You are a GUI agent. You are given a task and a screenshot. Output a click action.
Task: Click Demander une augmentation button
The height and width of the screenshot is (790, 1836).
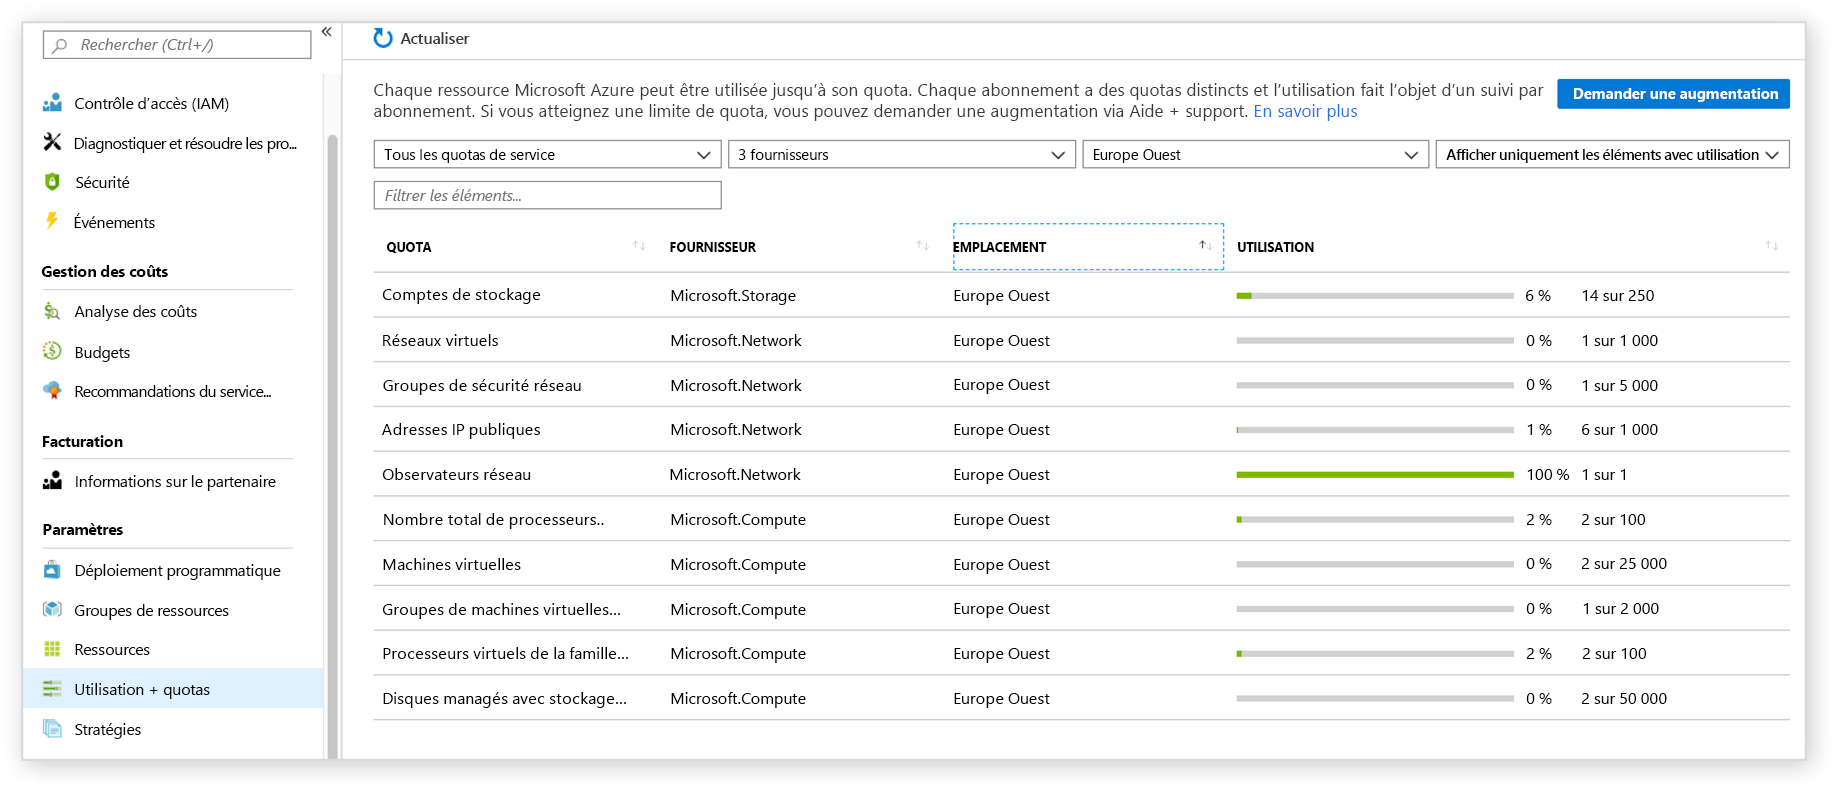pyautogui.click(x=1673, y=94)
